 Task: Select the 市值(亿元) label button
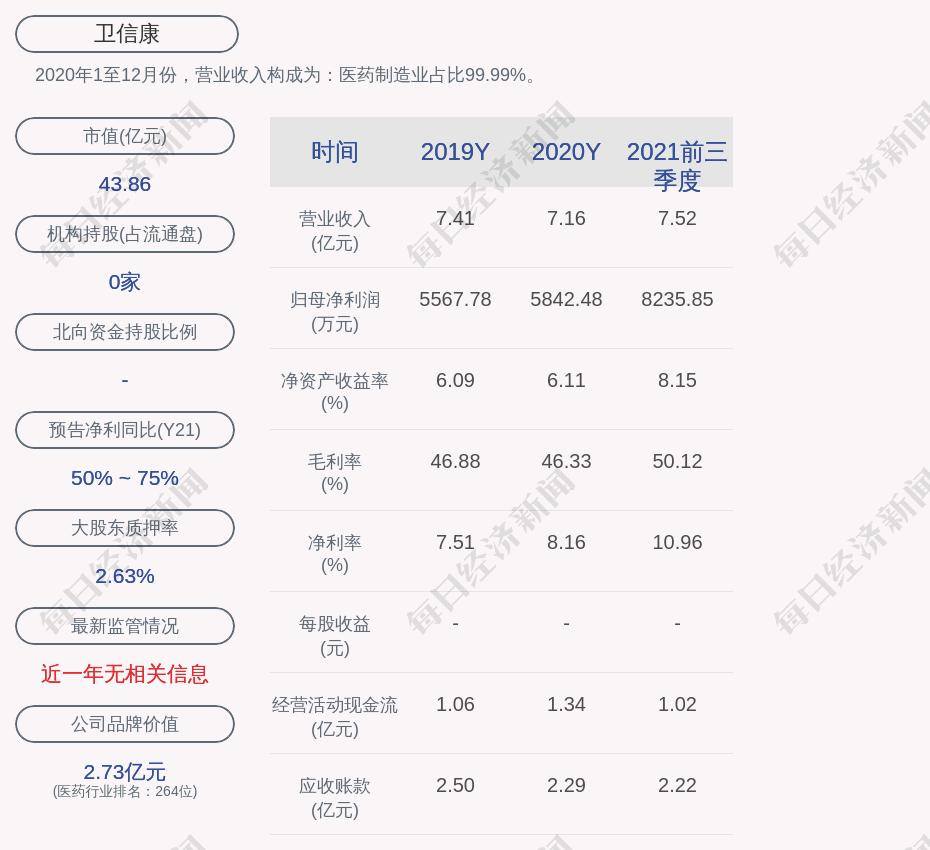coord(125,136)
